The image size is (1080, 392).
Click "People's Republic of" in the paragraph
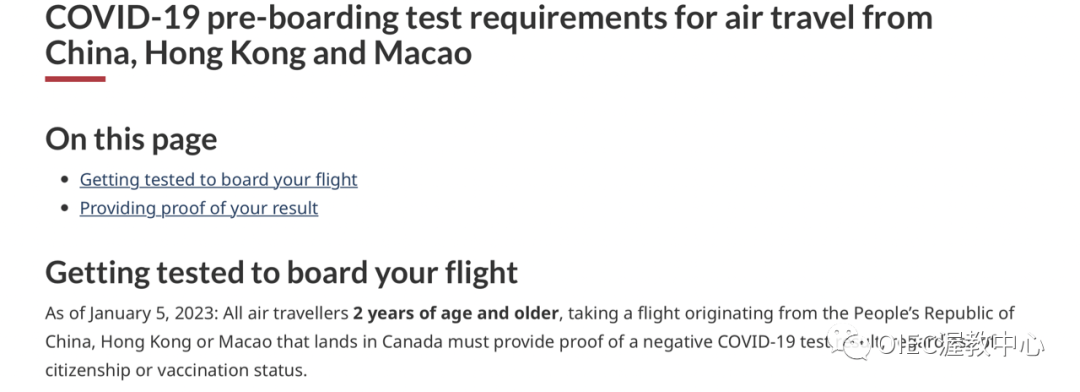[x=934, y=313]
